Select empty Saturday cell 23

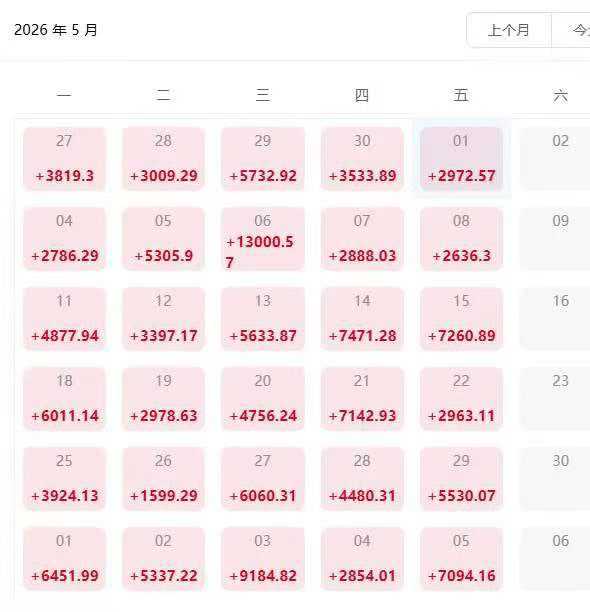[x=555, y=399]
